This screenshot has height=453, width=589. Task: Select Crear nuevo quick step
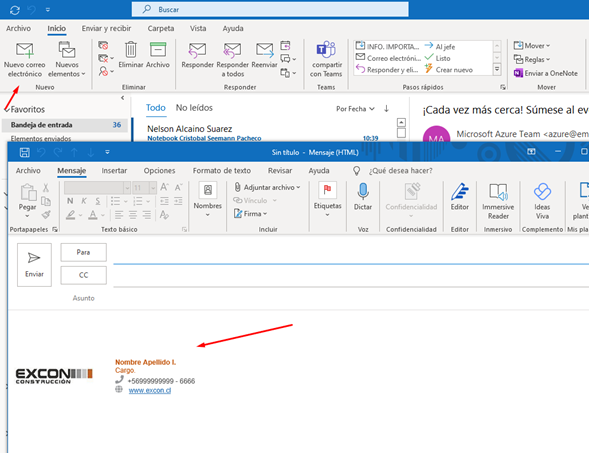[x=449, y=69]
